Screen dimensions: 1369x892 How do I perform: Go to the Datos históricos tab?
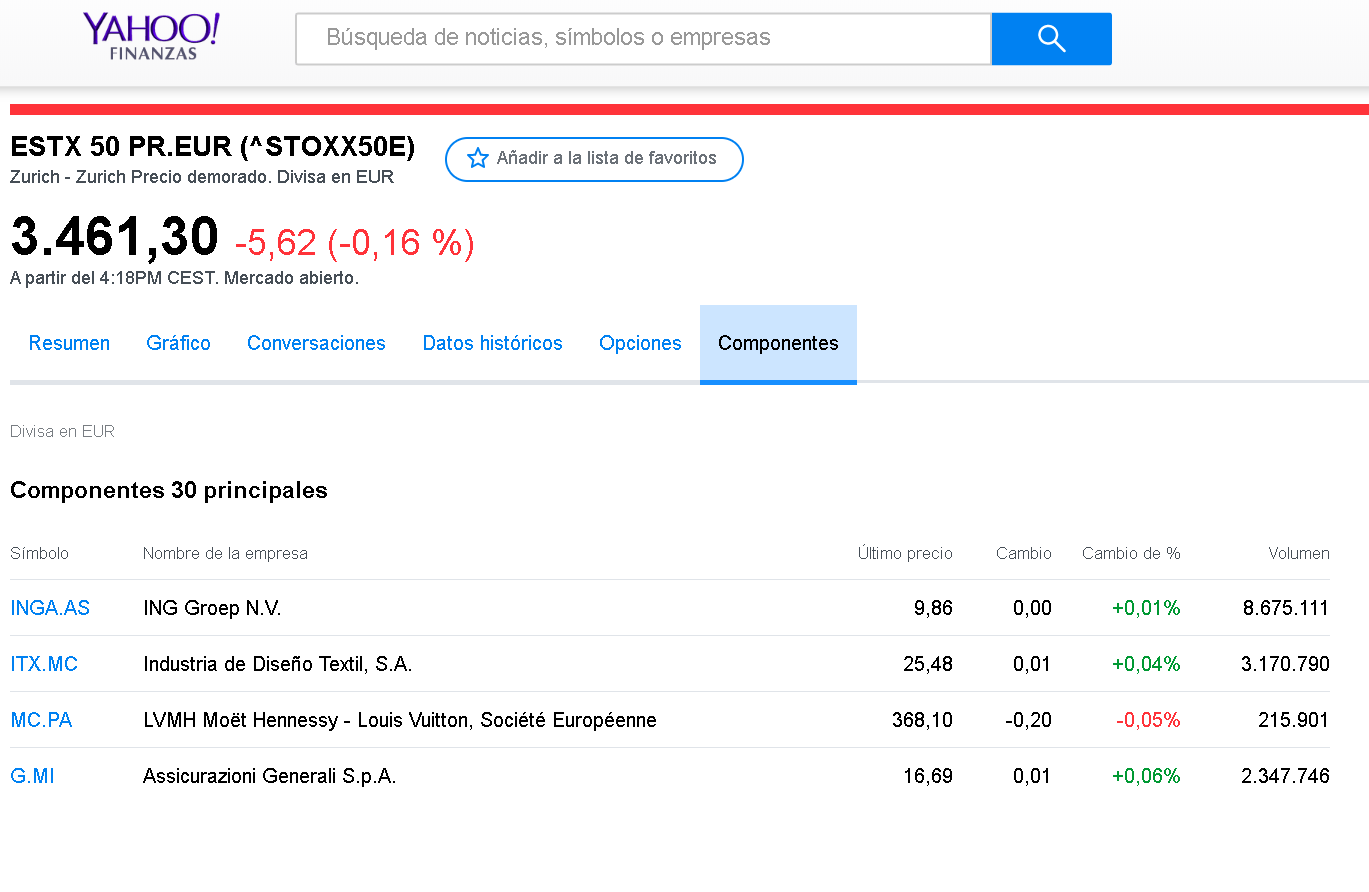492,343
